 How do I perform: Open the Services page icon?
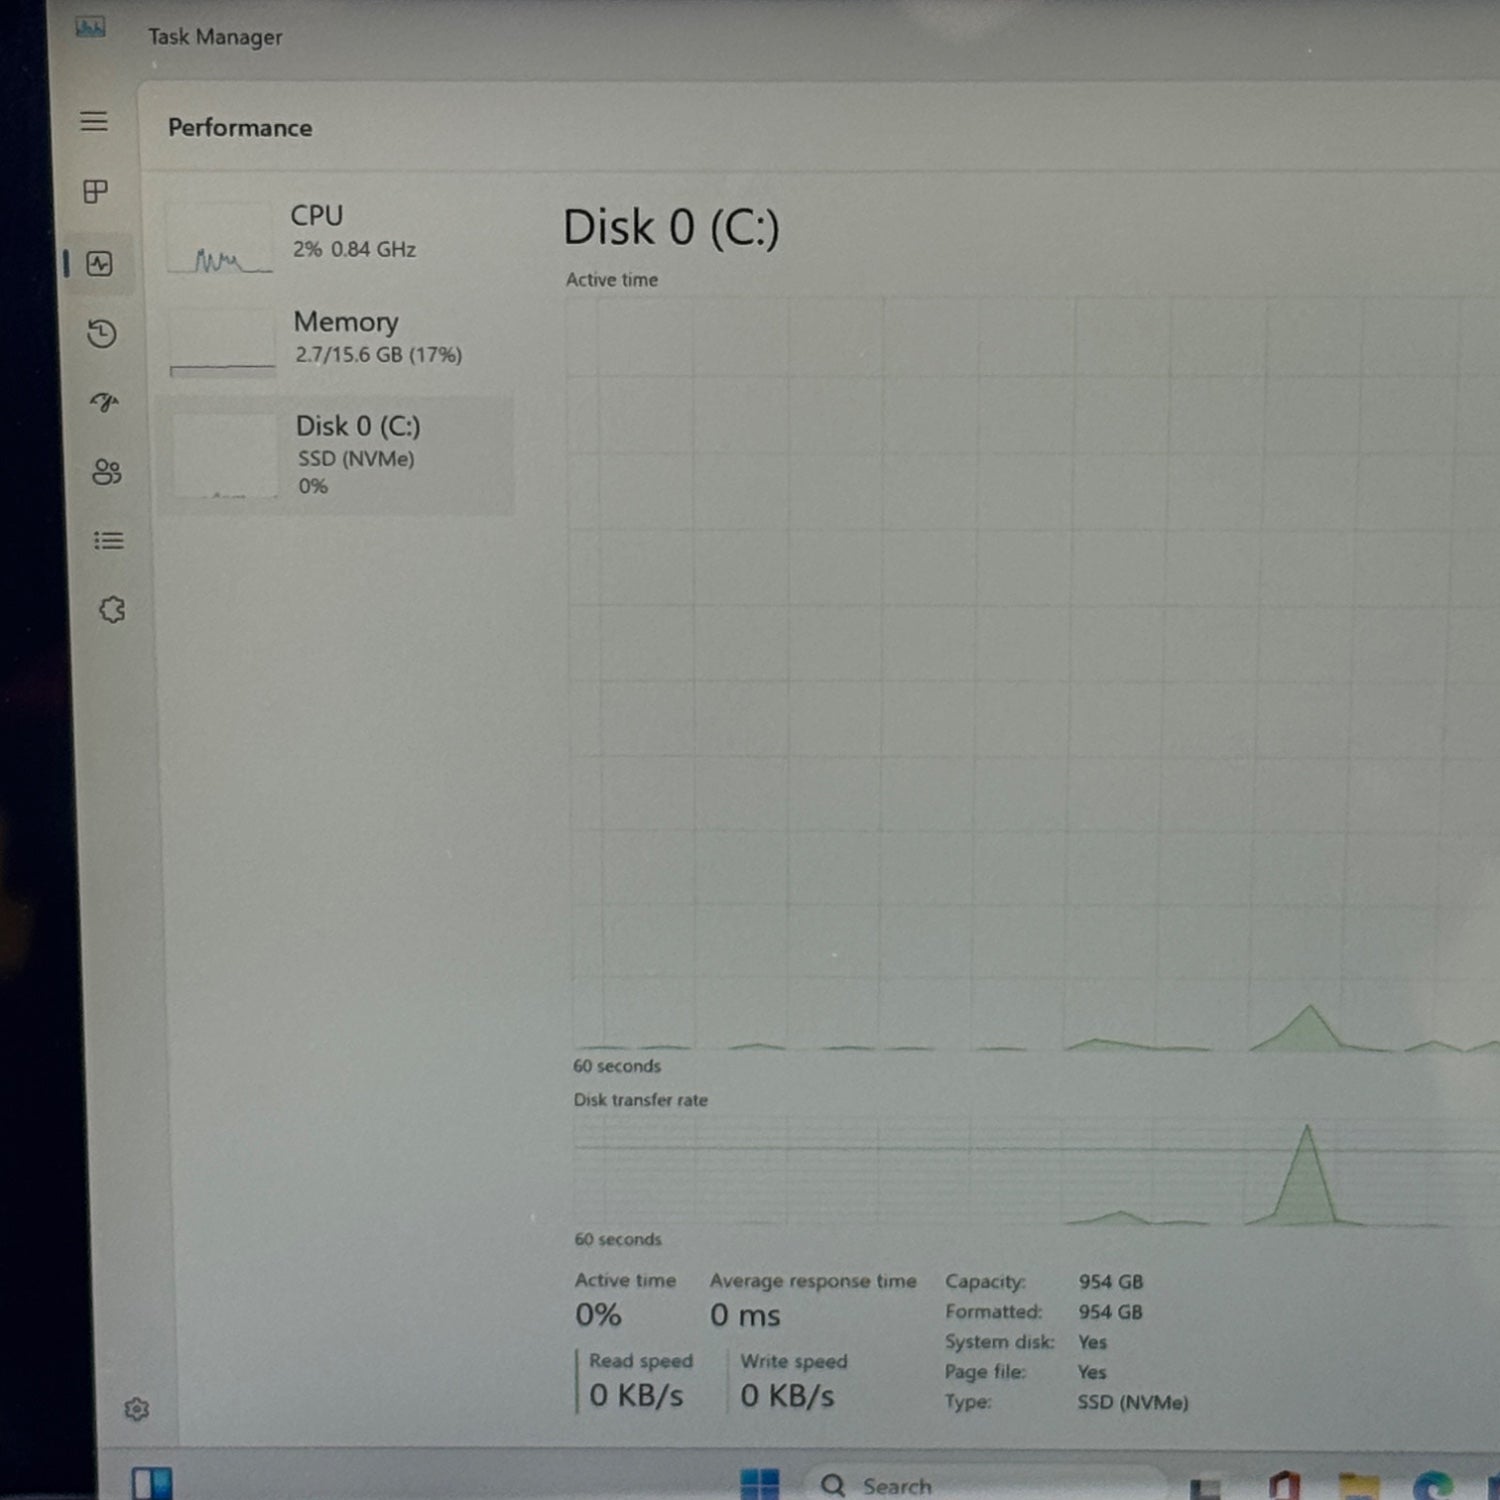coord(112,610)
